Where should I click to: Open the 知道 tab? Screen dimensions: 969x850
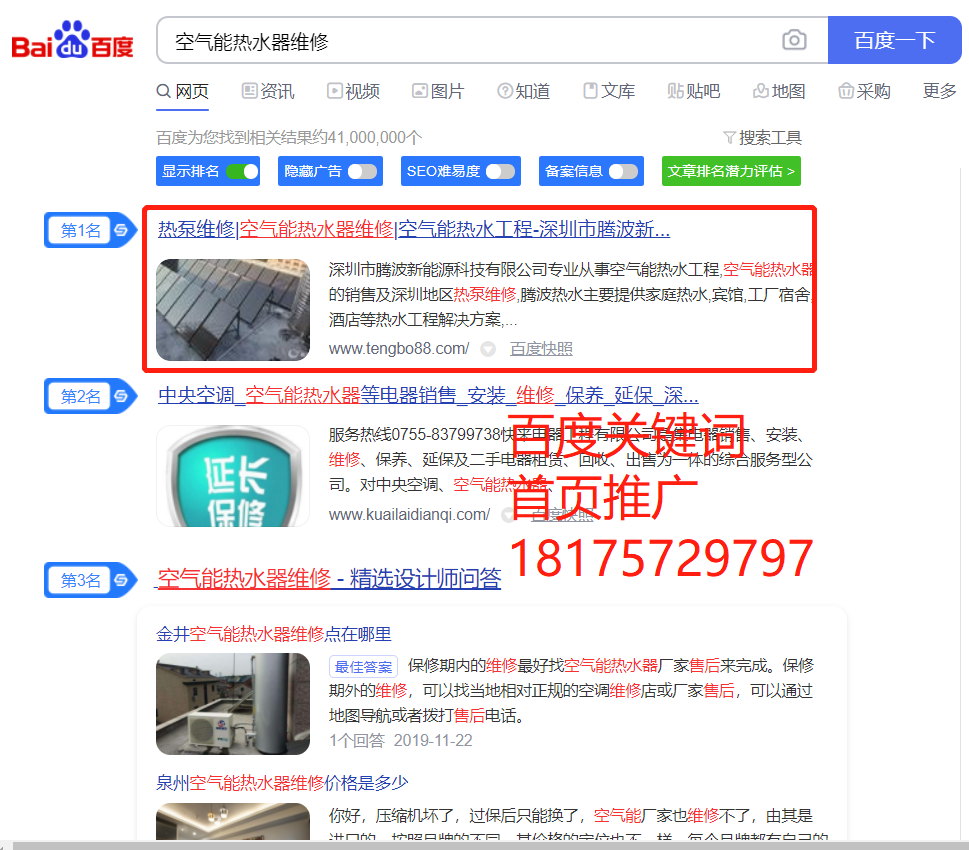523,91
